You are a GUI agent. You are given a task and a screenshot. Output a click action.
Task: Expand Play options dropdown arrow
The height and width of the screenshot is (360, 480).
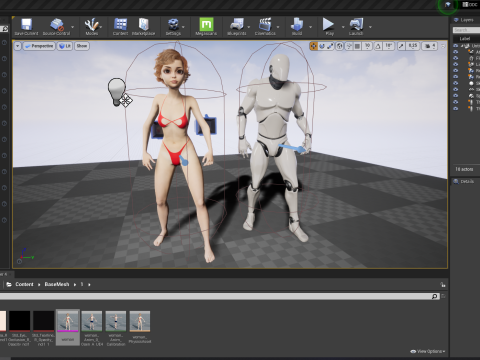click(343, 27)
